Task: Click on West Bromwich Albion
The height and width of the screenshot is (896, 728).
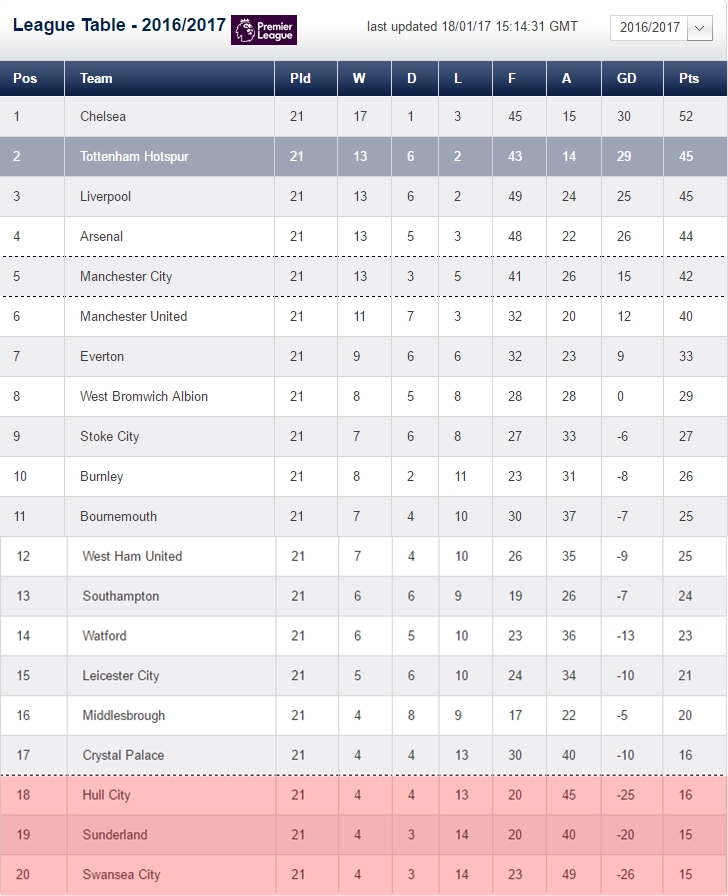Action: coord(144,397)
